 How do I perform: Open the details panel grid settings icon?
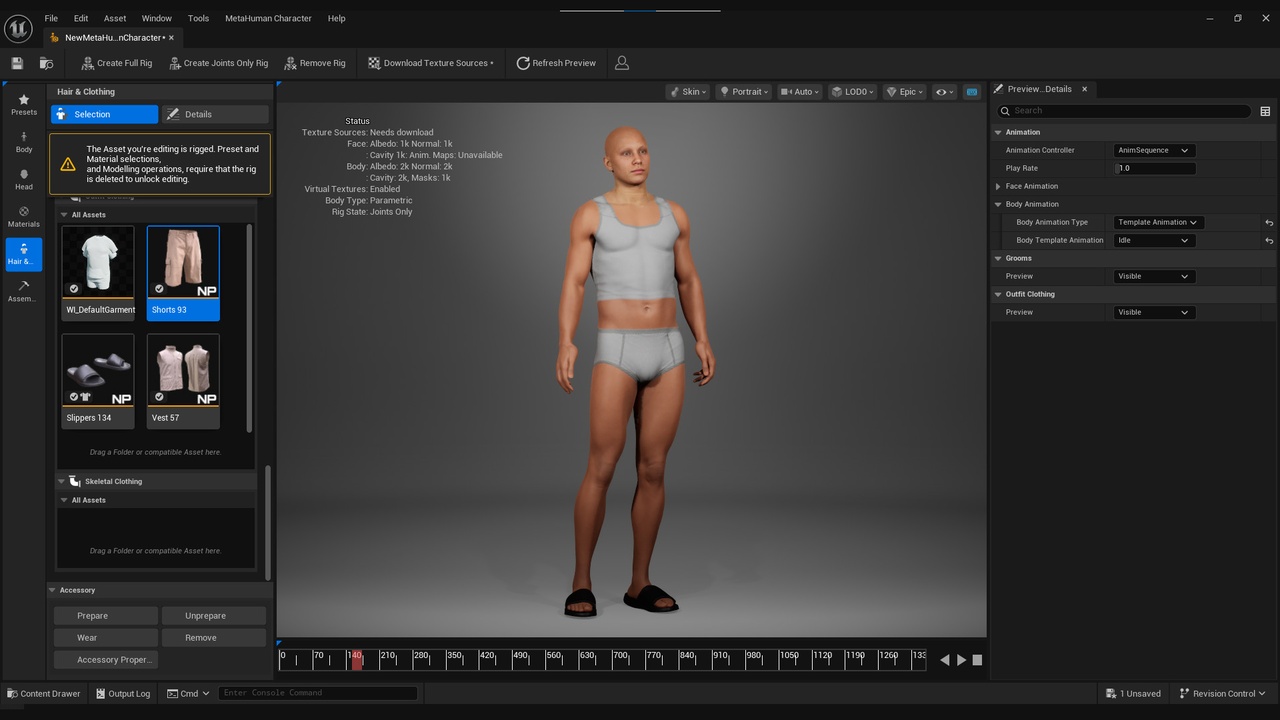(x=1265, y=111)
